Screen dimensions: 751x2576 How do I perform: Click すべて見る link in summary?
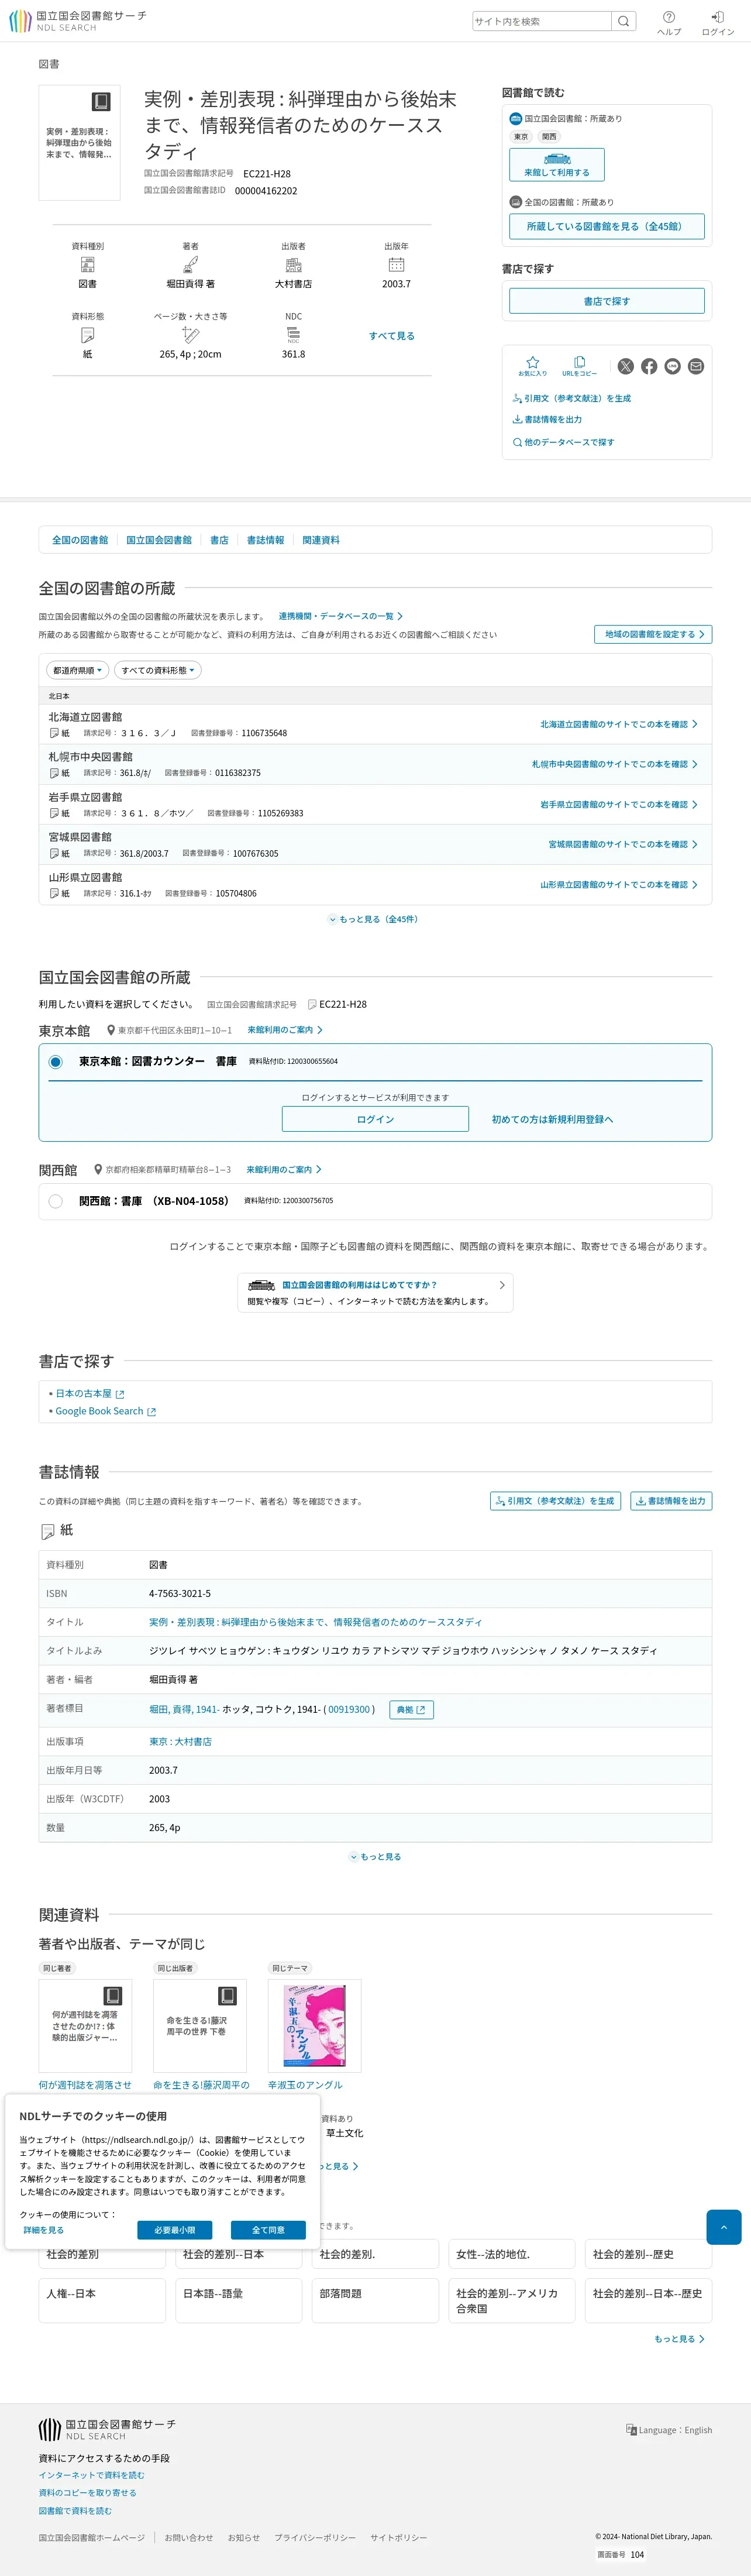click(x=391, y=336)
